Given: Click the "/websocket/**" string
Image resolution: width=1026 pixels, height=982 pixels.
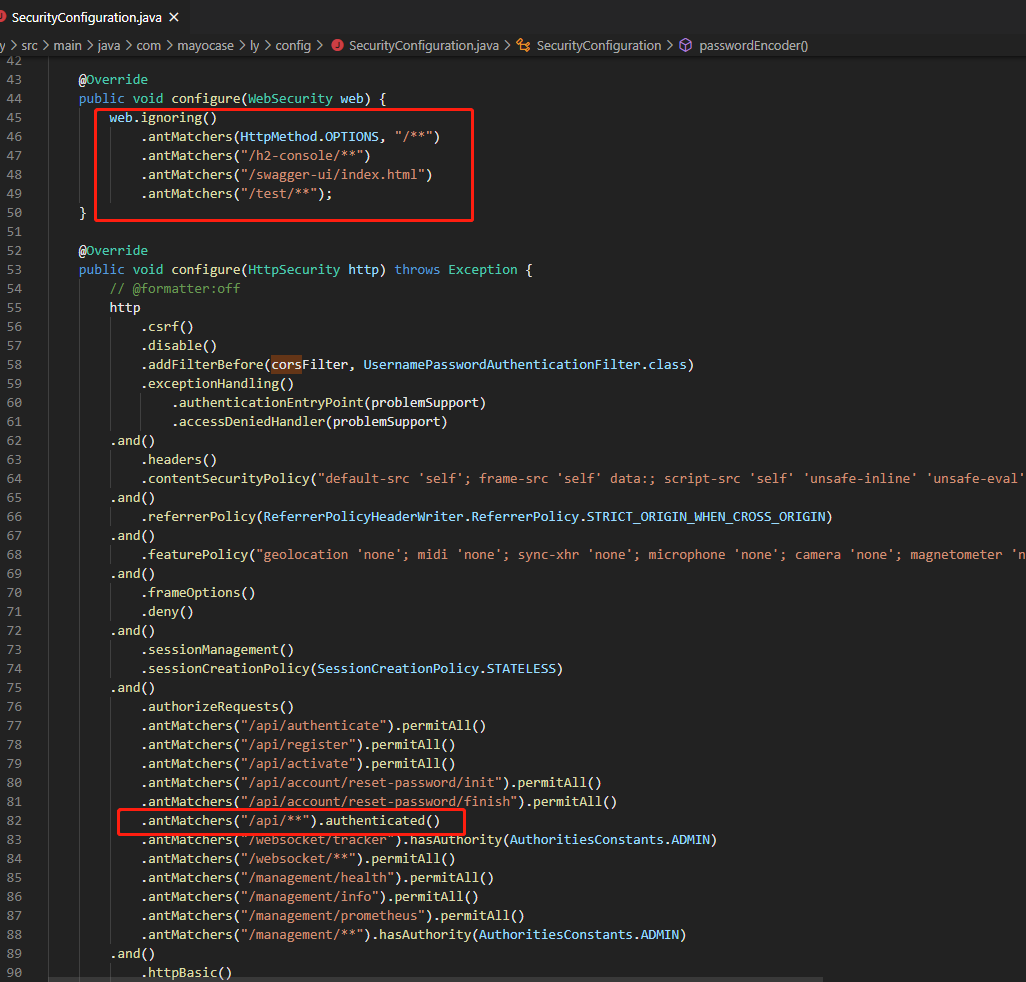Looking at the screenshot, I should coord(298,858).
